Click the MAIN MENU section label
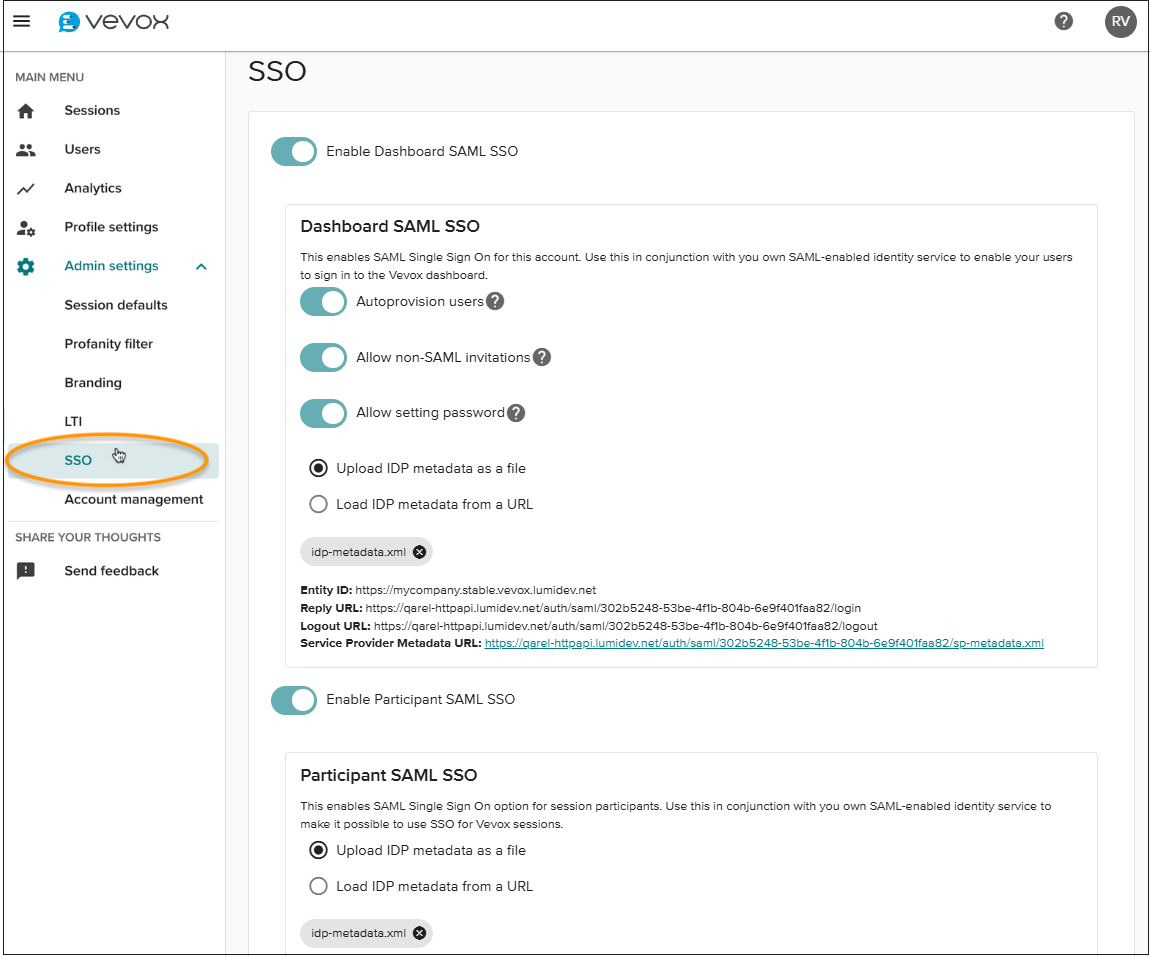 click(x=50, y=77)
